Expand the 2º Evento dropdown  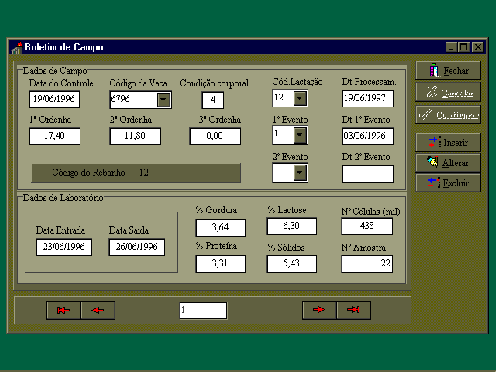coord(300,173)
